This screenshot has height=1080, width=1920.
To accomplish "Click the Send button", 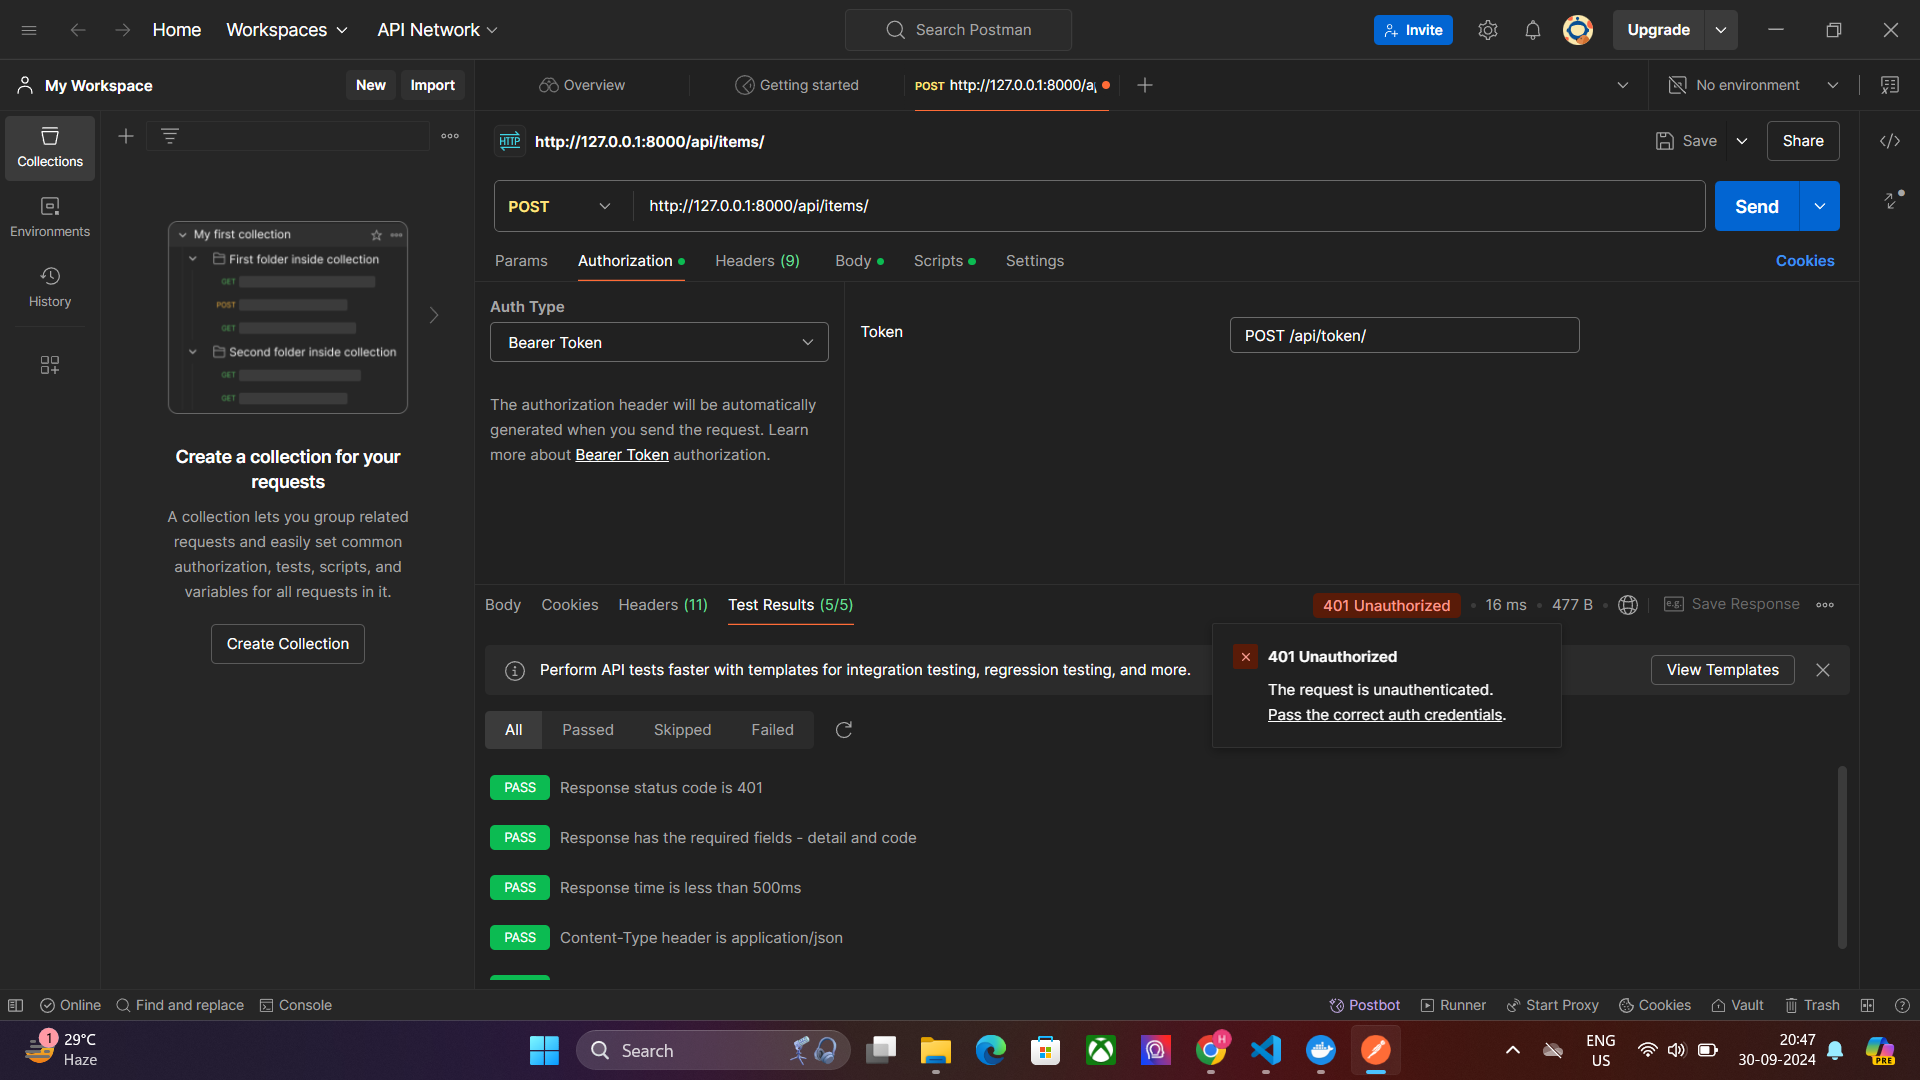I will 1756,206.
